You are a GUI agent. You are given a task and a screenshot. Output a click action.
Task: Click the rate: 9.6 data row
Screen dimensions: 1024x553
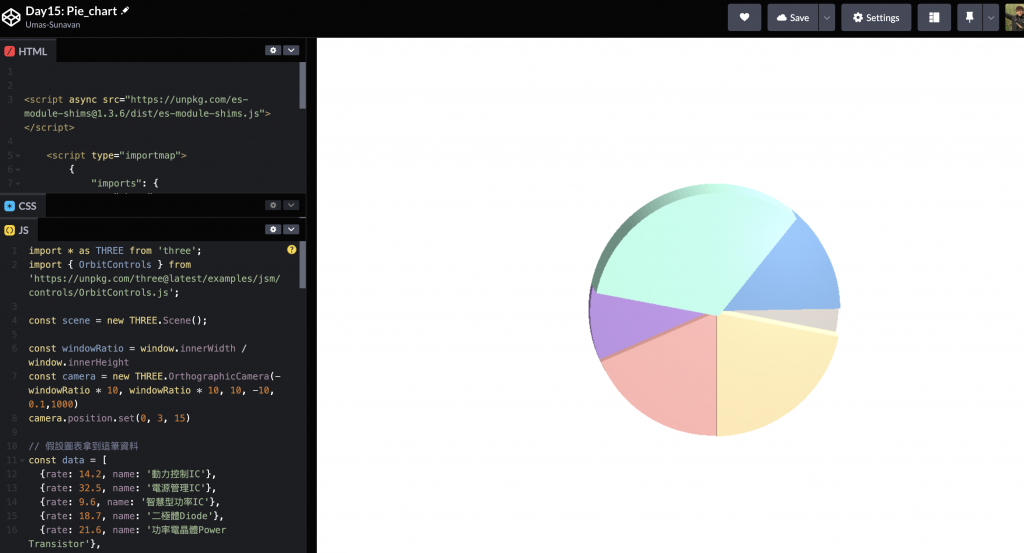(x=129, y=502)
